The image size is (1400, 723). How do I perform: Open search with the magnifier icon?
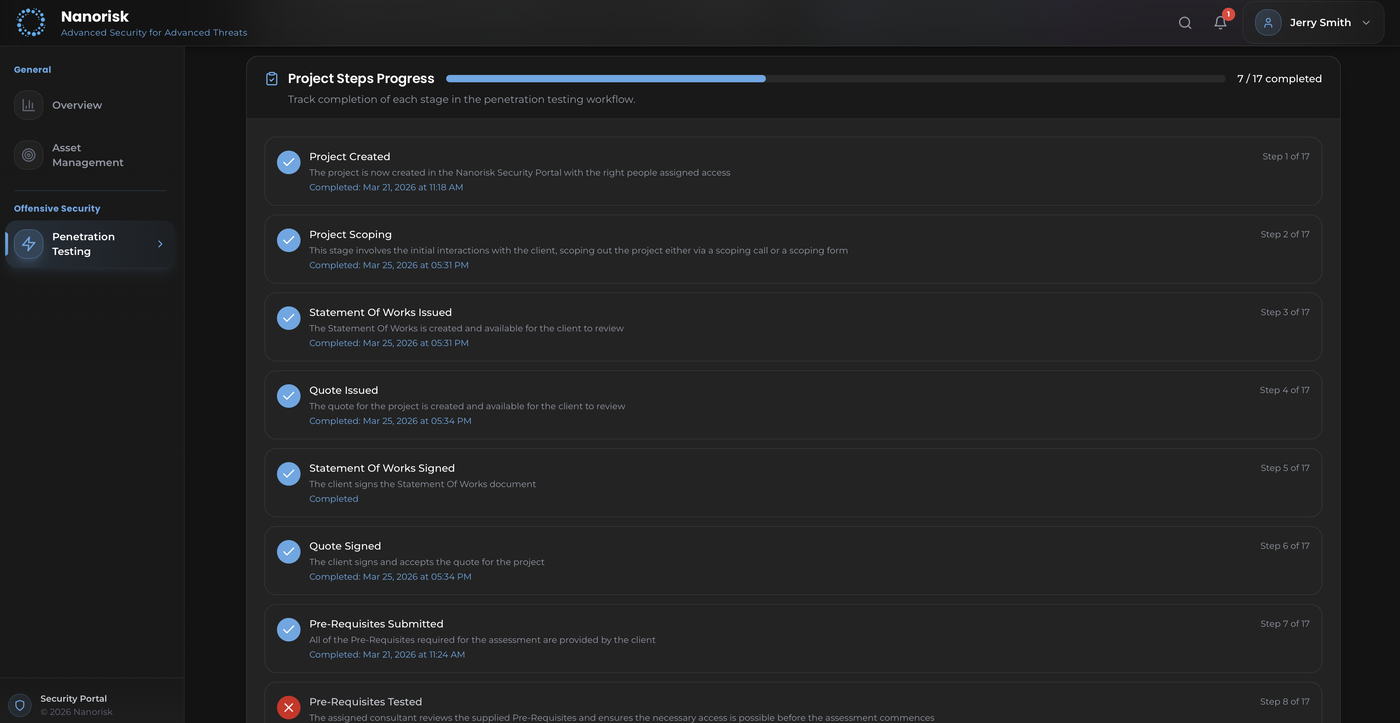[x=1185, y=23]
